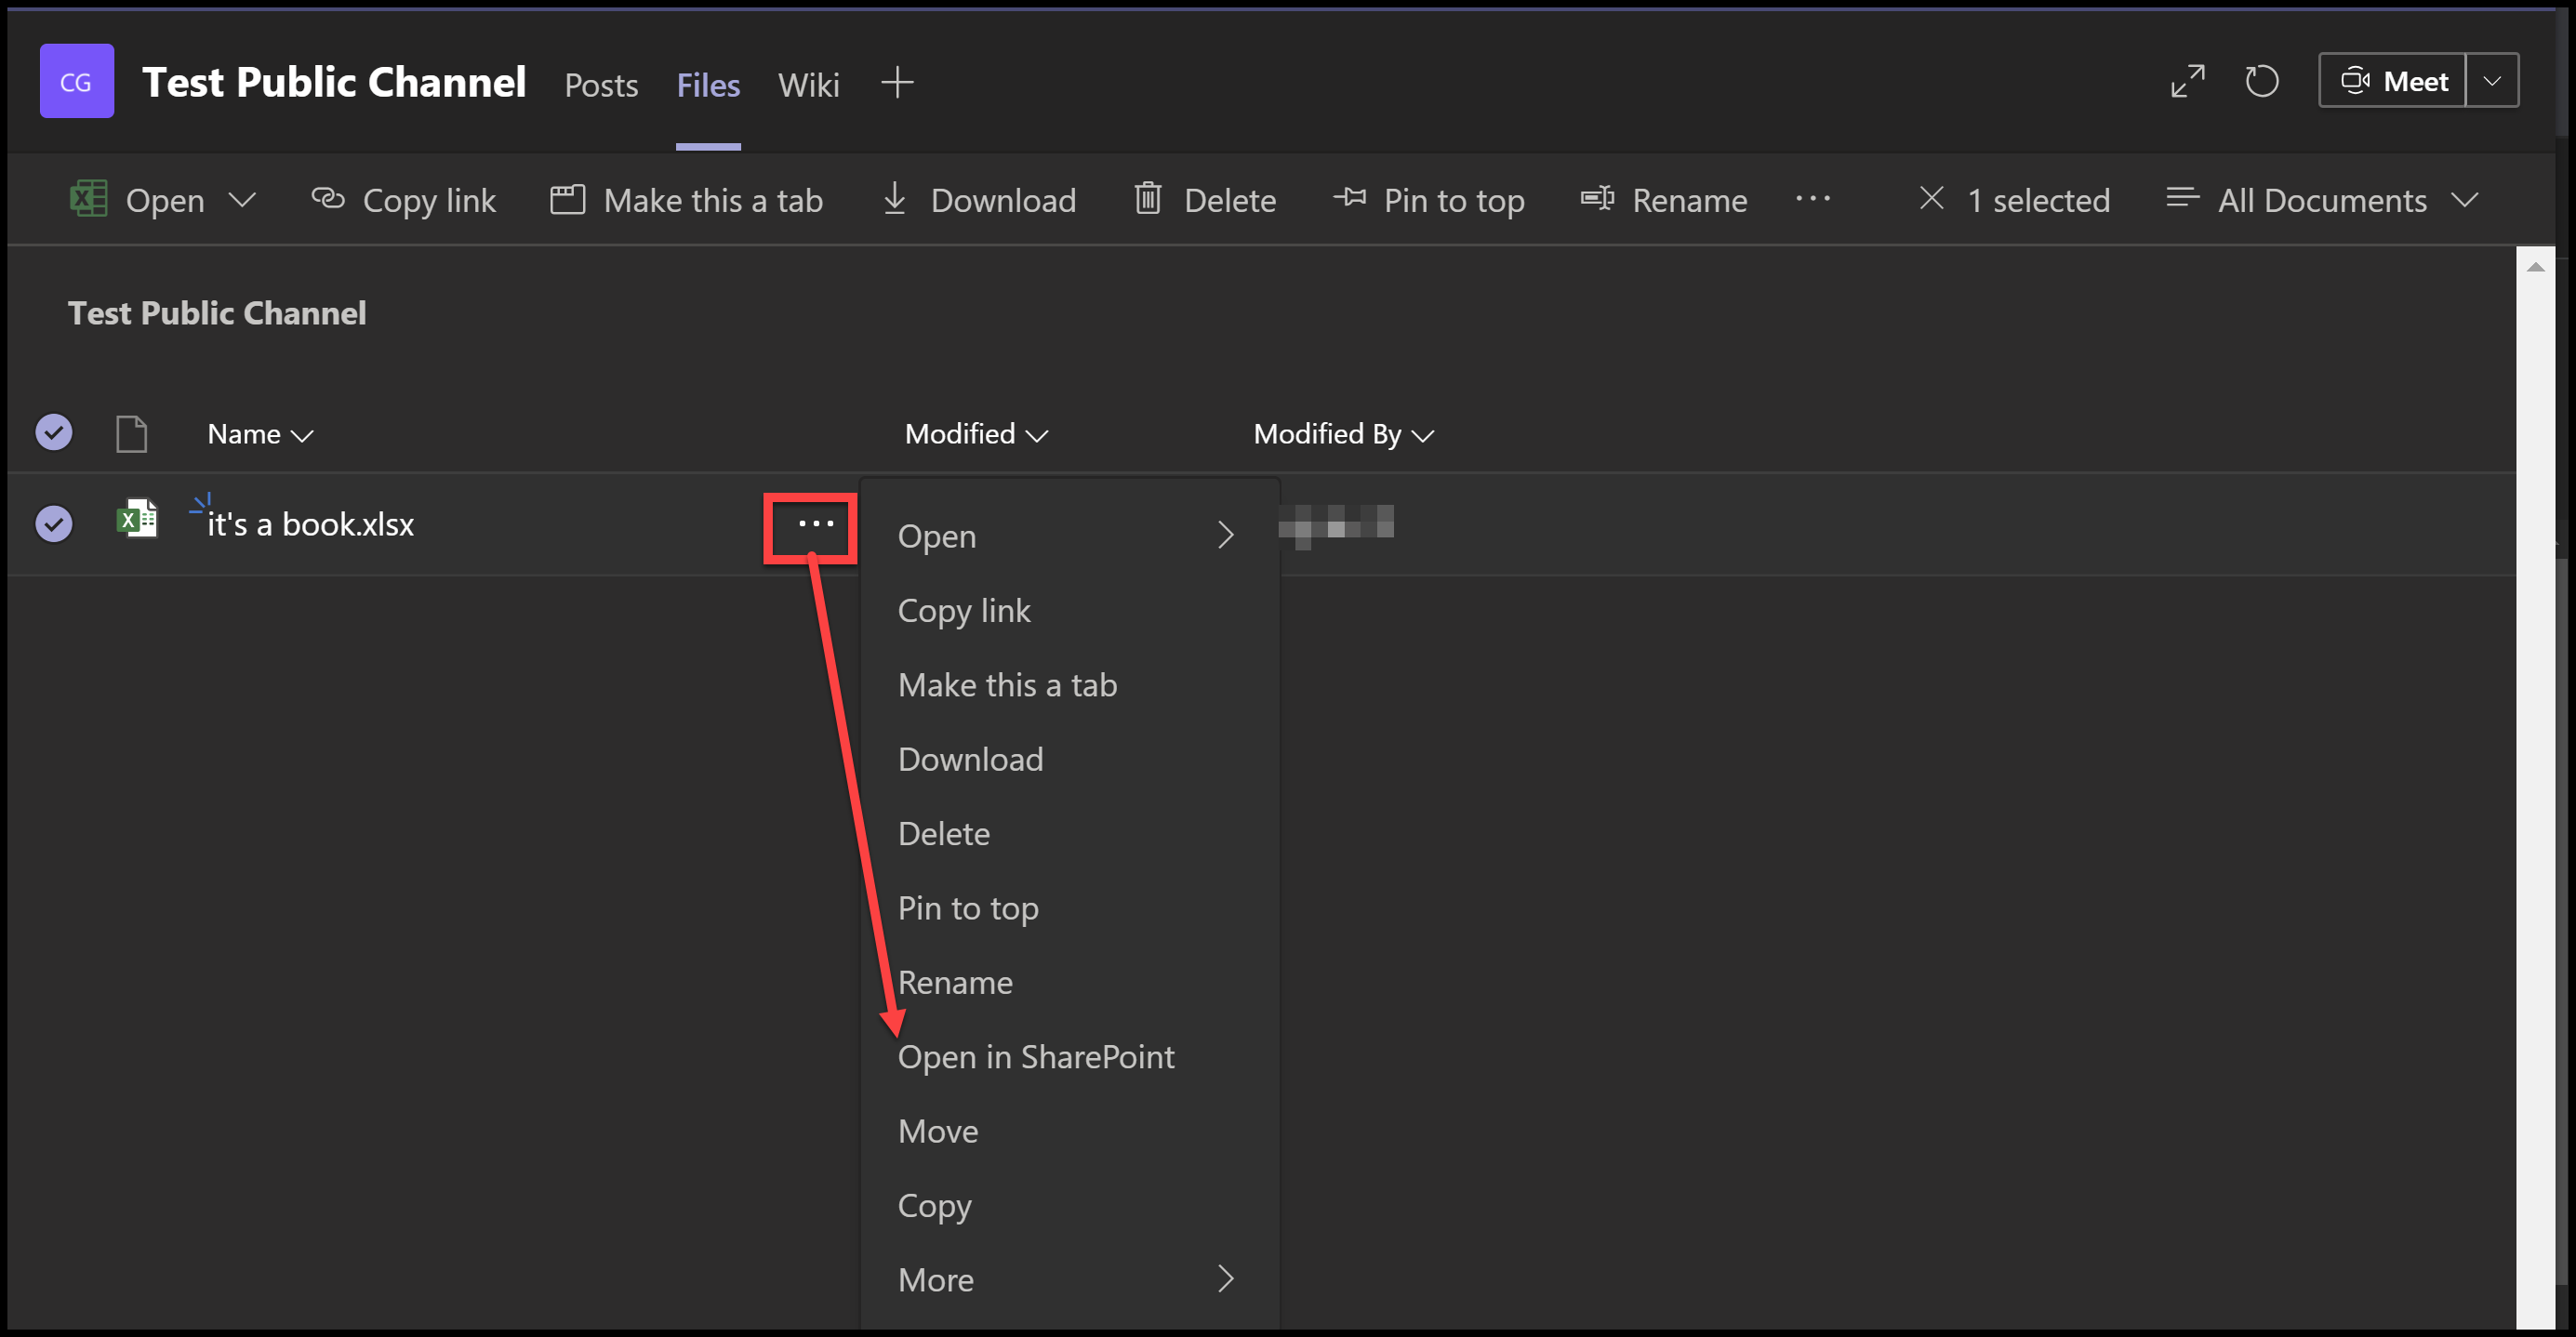The height and width of the screenshot is (1337, 2576).
Task: Clear the selection with the X icon
Action: tap(1931, 198)
